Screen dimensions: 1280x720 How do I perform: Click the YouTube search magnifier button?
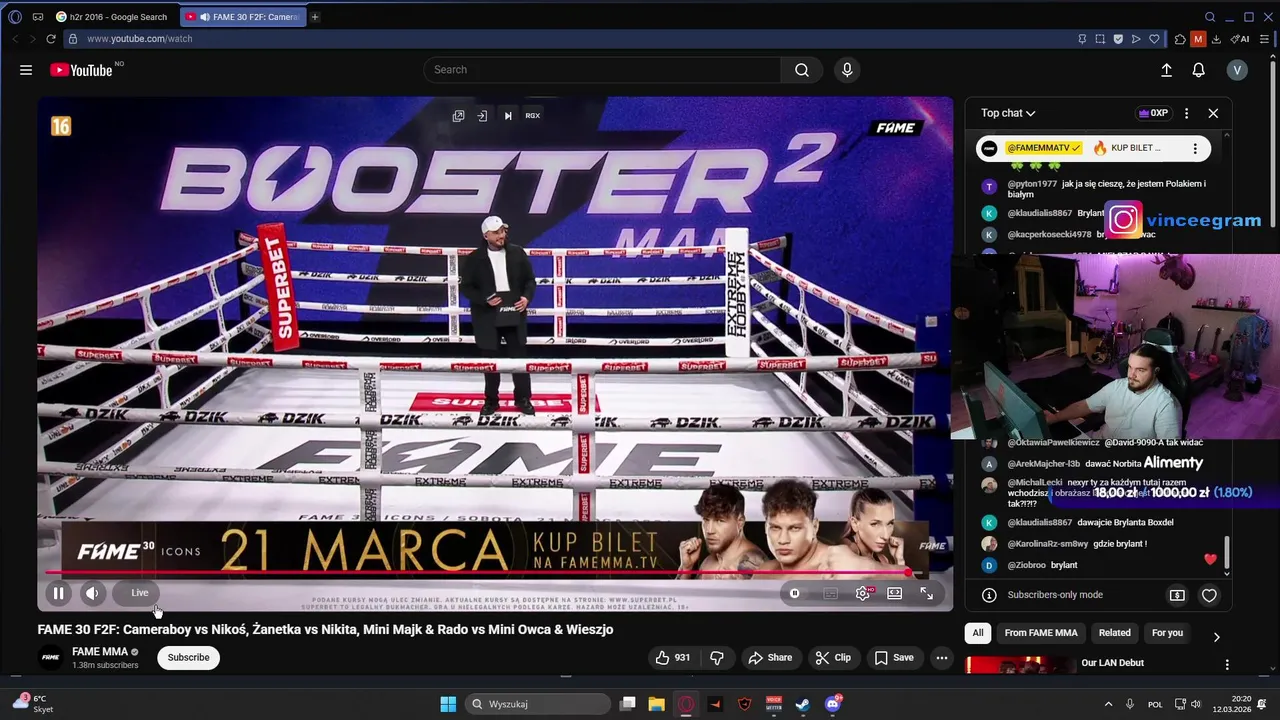pos(802,70)
